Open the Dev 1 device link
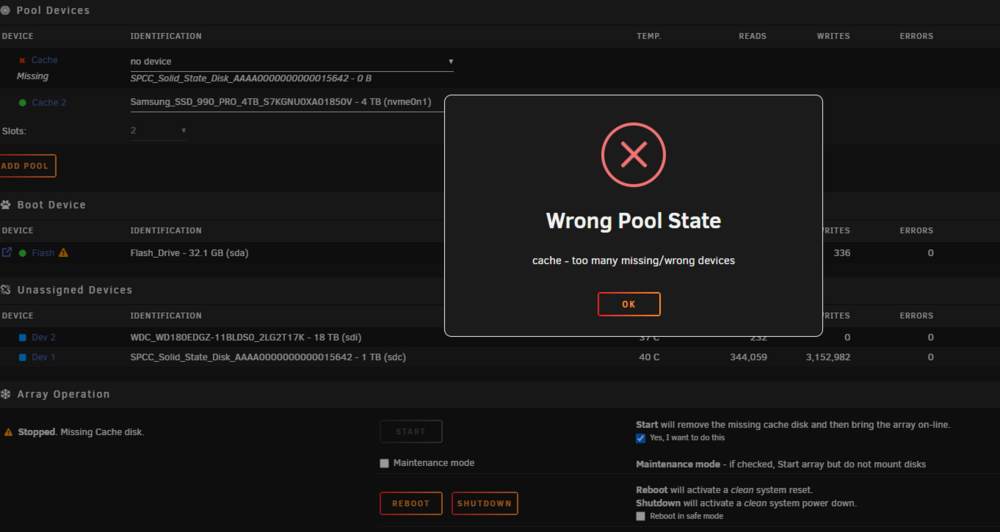 click(44, 357)
